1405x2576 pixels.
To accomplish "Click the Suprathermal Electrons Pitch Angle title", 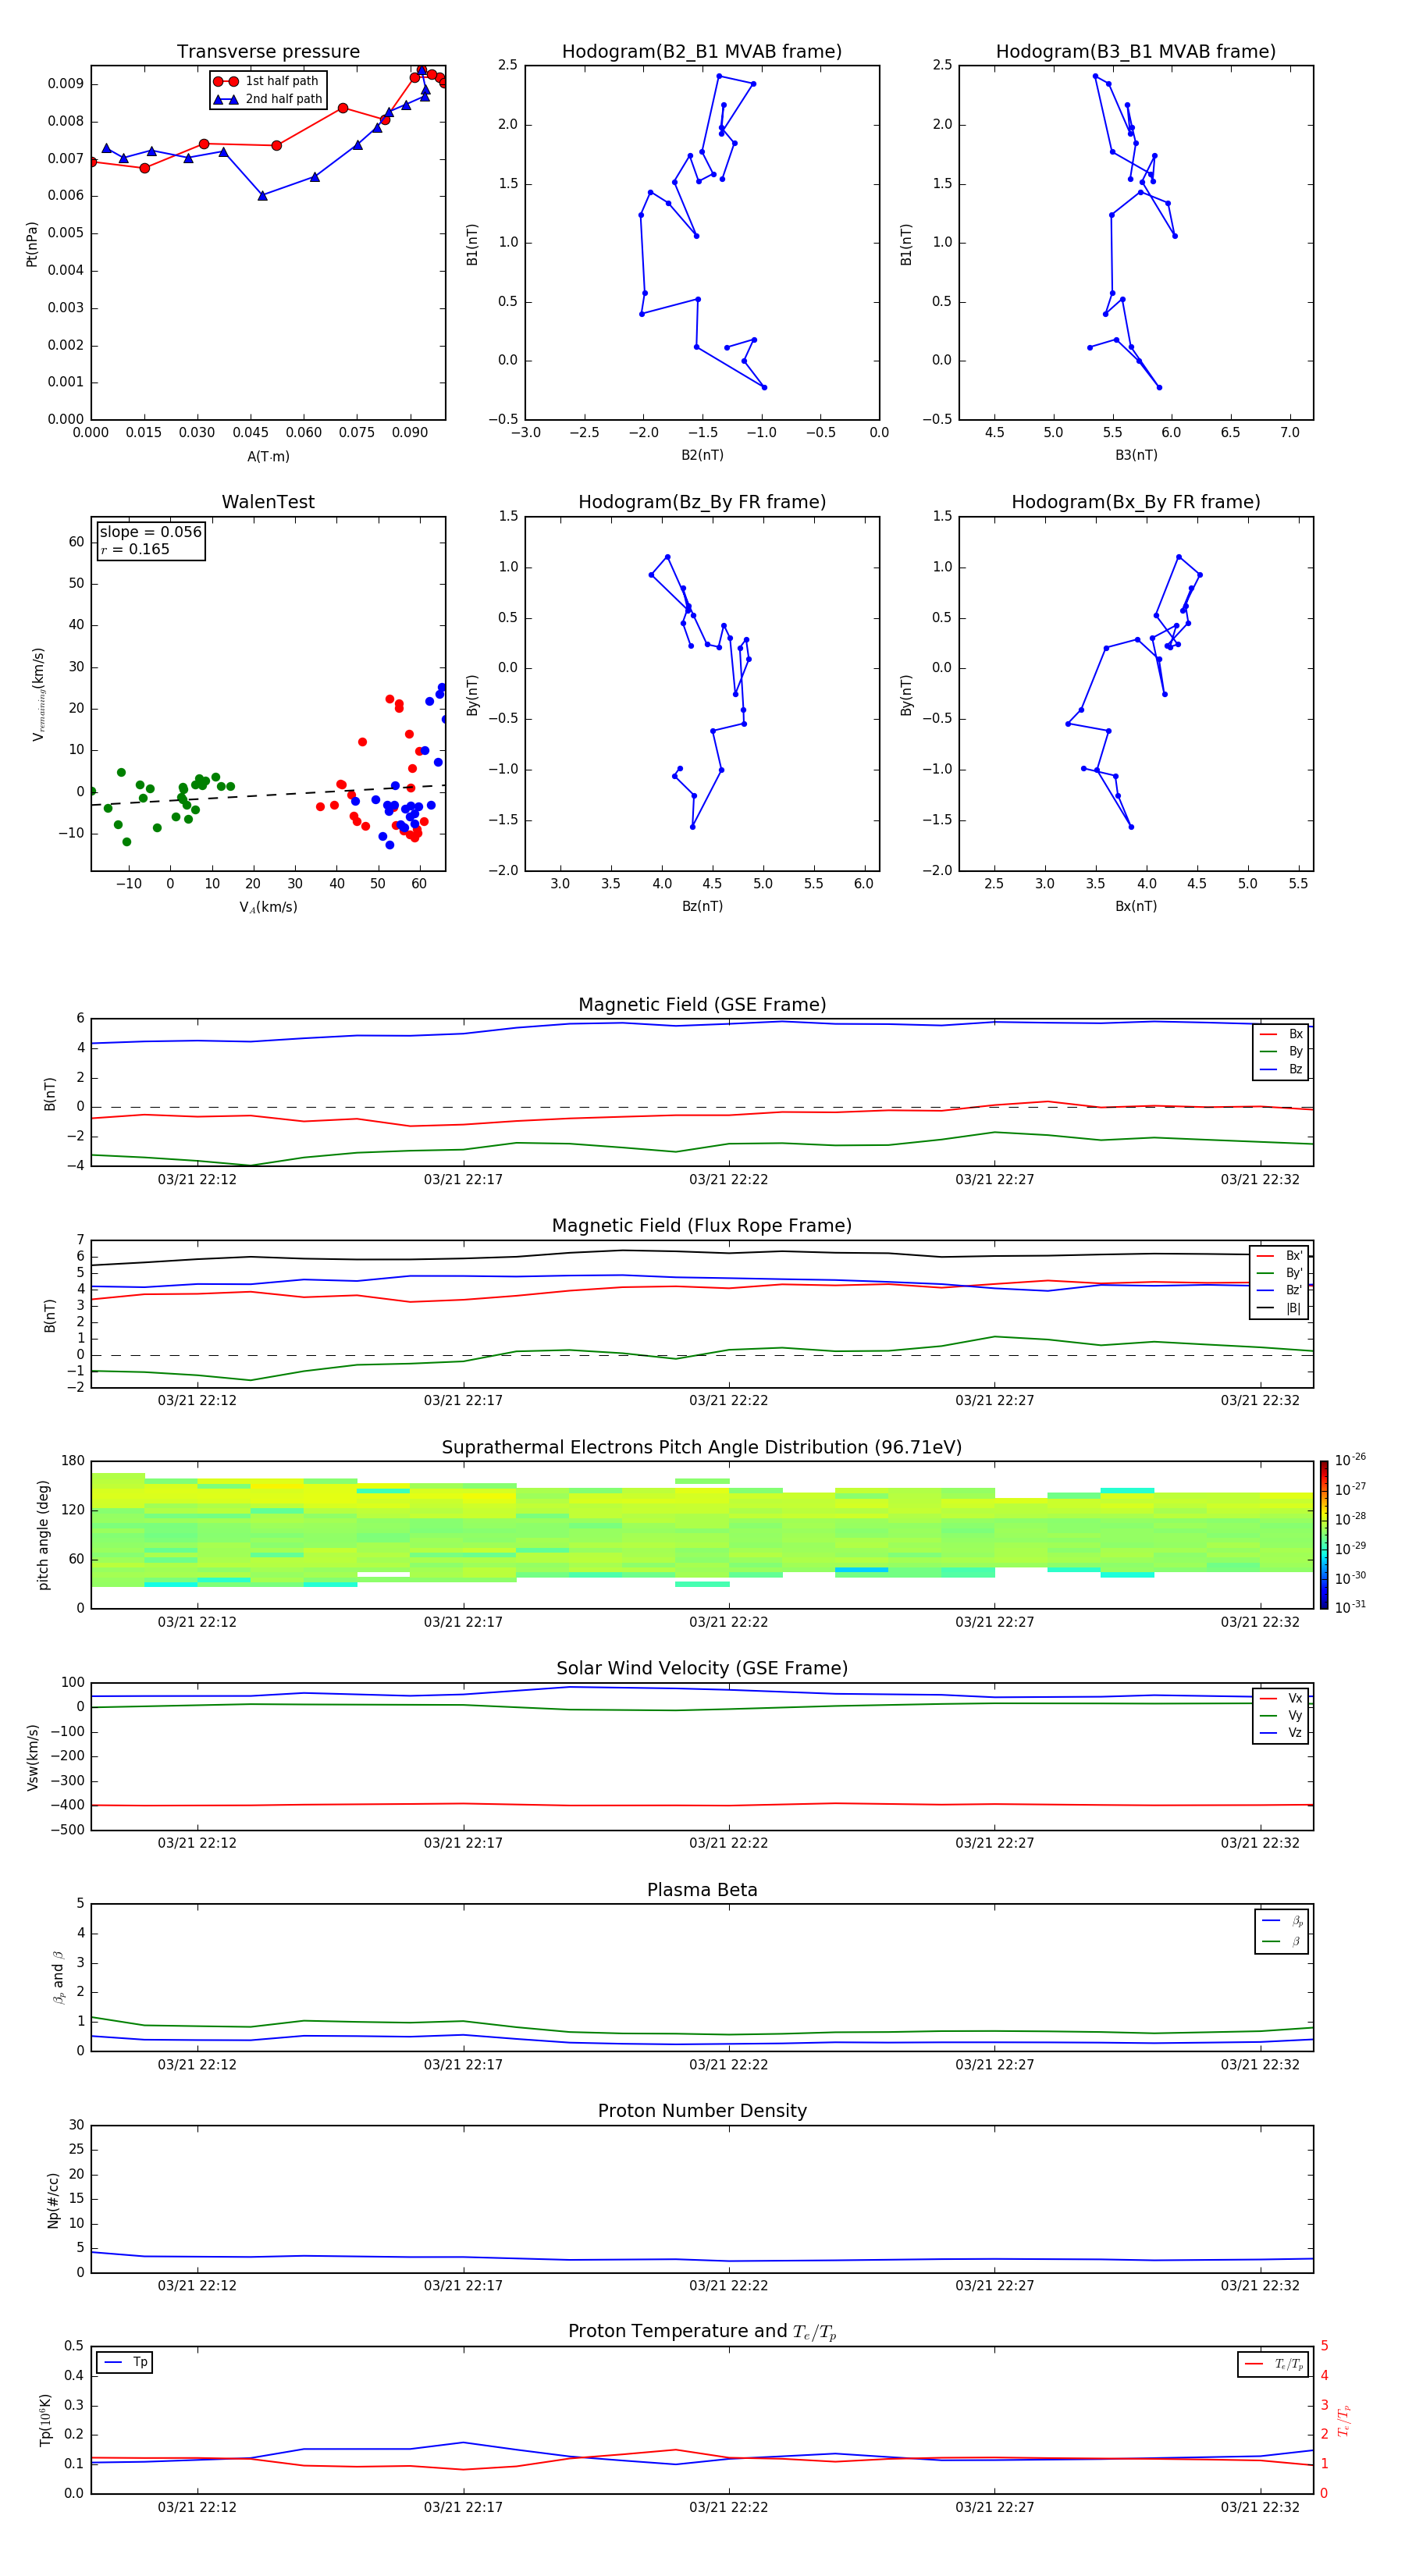I will click(702, 1447).
